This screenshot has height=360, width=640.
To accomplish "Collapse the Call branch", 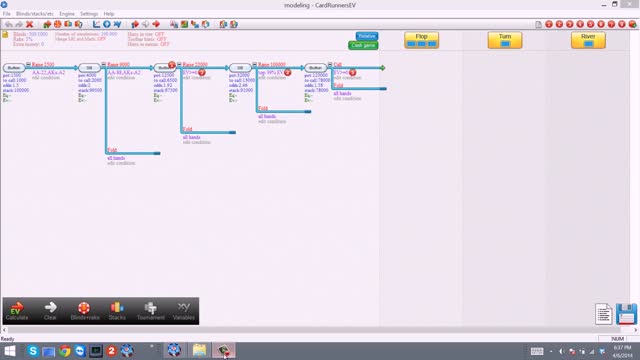I will (330, 64).
